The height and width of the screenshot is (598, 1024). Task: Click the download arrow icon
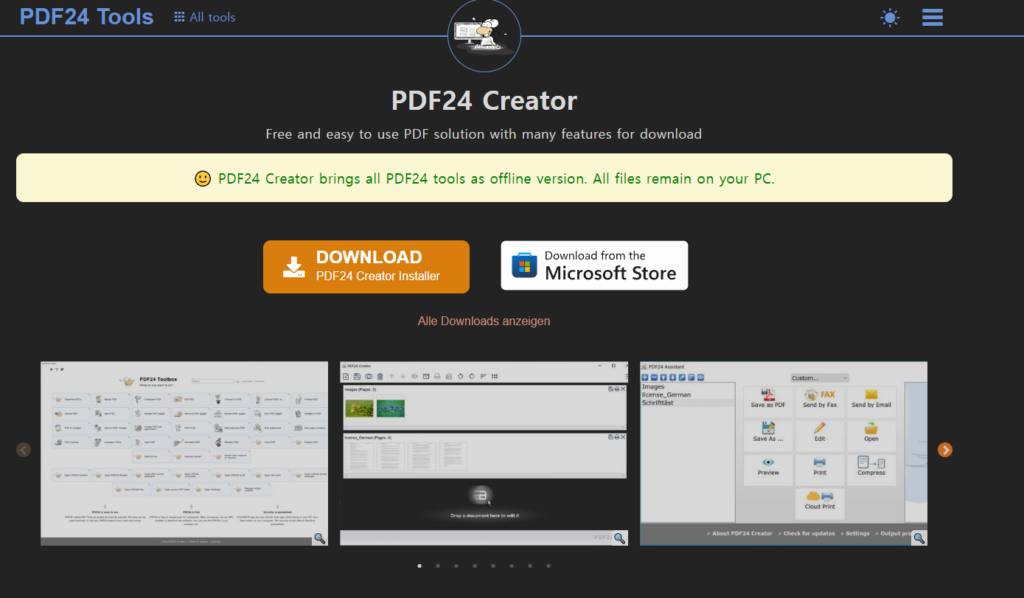coord(294,267)
